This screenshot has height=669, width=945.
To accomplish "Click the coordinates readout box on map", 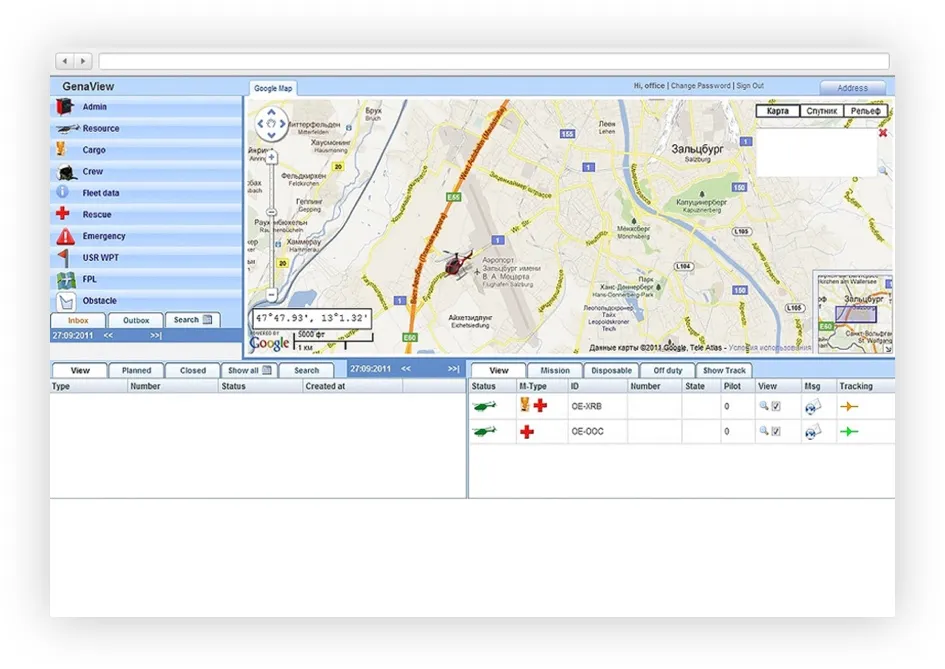I will click(312, 318).
